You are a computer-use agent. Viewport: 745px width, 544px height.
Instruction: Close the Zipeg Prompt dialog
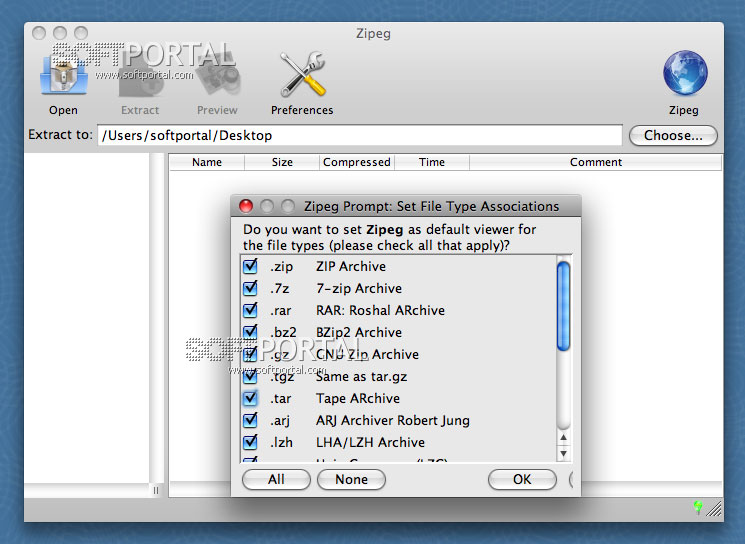(246, 206)
